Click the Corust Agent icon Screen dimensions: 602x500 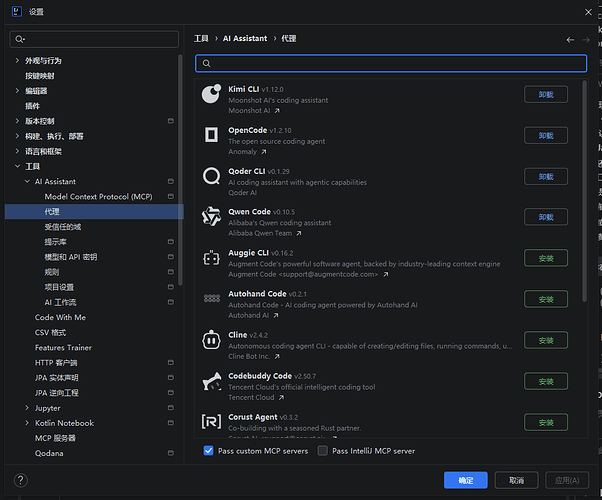pos(212,422)
